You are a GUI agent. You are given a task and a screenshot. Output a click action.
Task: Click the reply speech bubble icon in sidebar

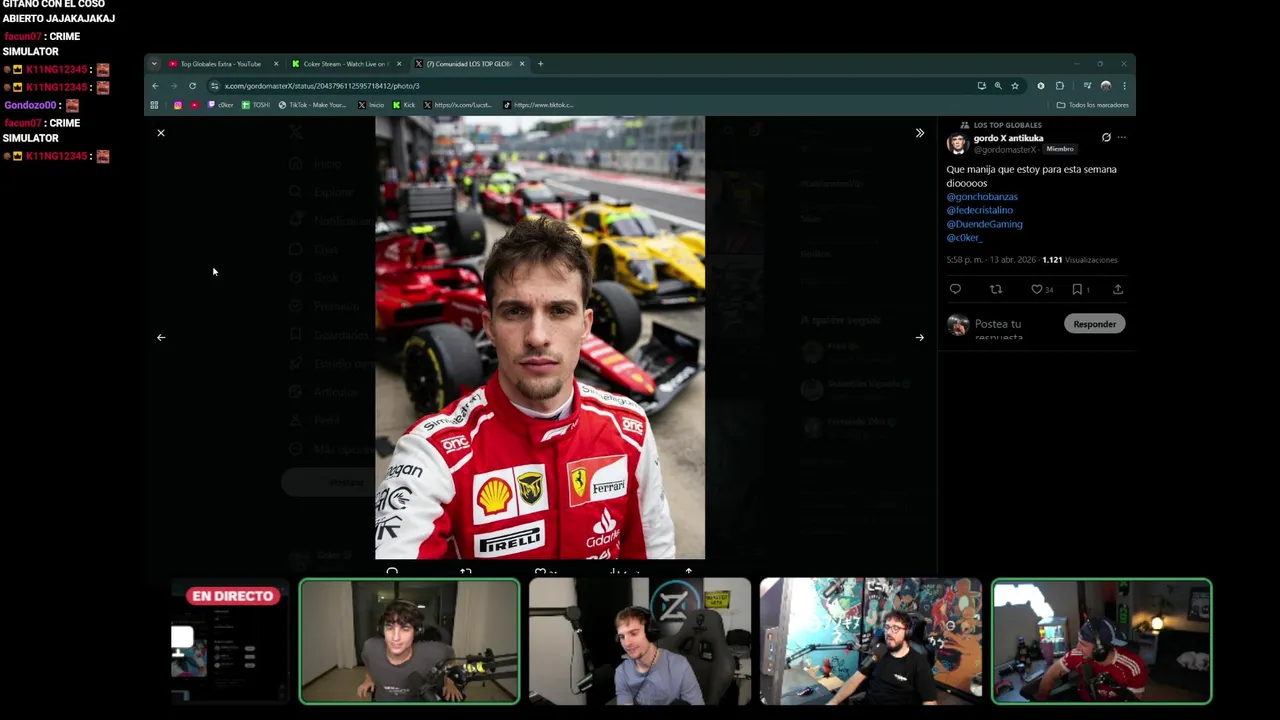(955, 289)
